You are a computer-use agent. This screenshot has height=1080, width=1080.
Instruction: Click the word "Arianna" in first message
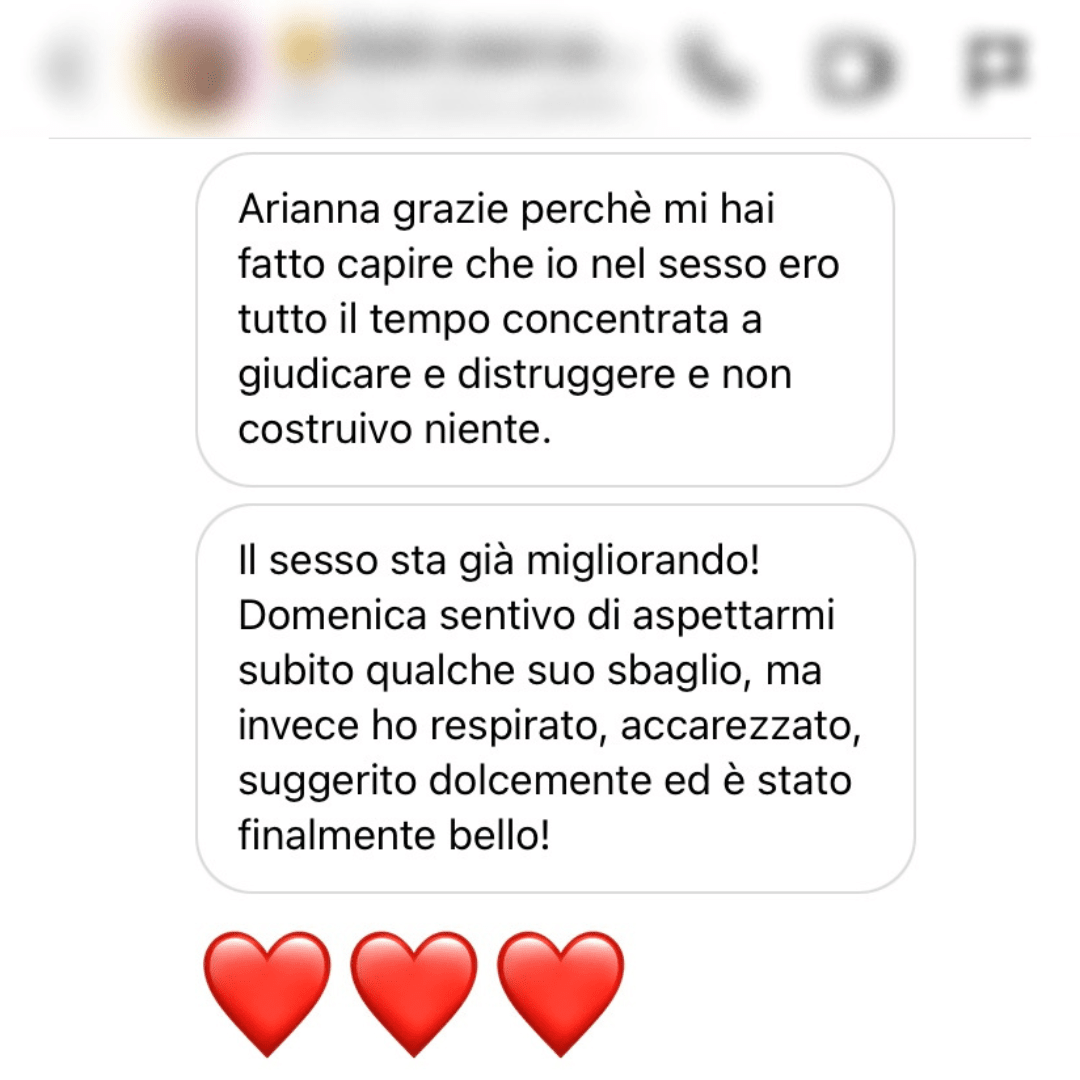click(309, 208)
